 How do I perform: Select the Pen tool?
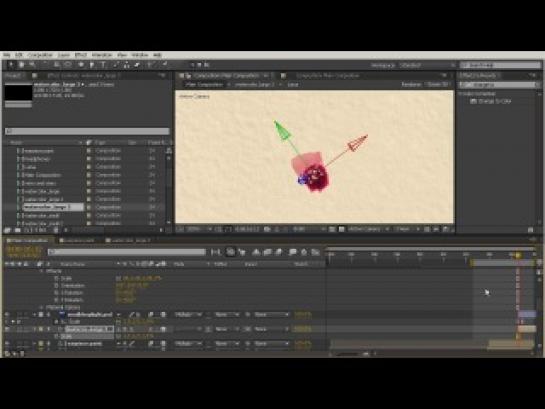coord(92,65)
